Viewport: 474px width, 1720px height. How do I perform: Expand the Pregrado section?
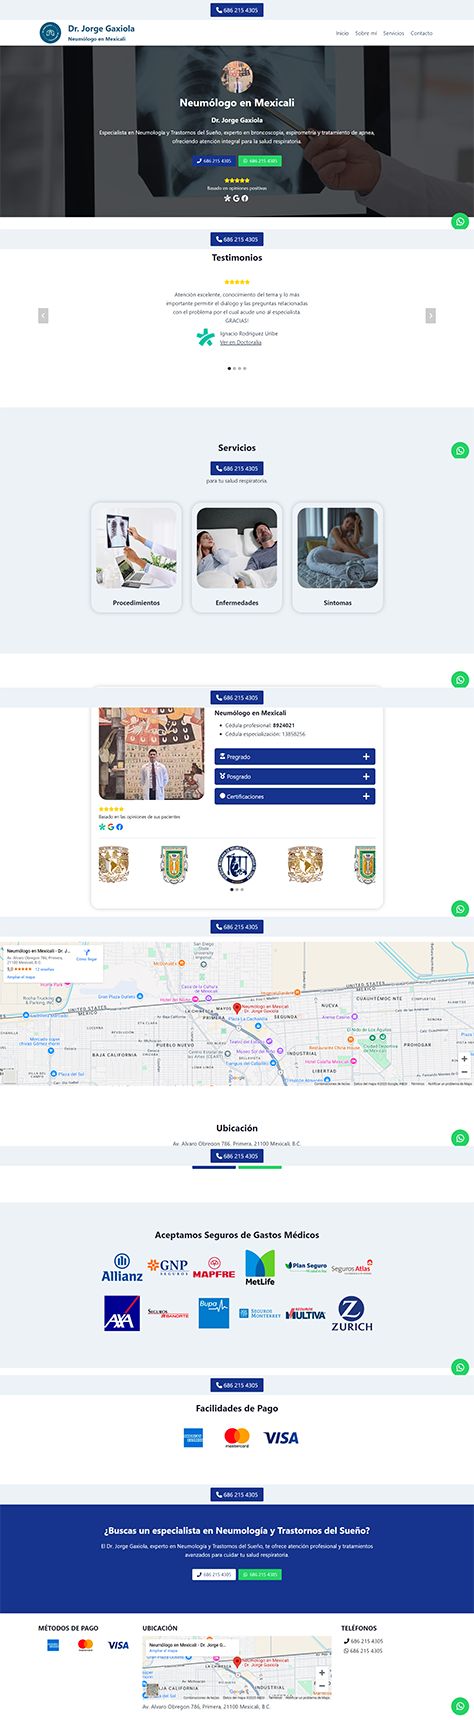(x=295, y=757)
